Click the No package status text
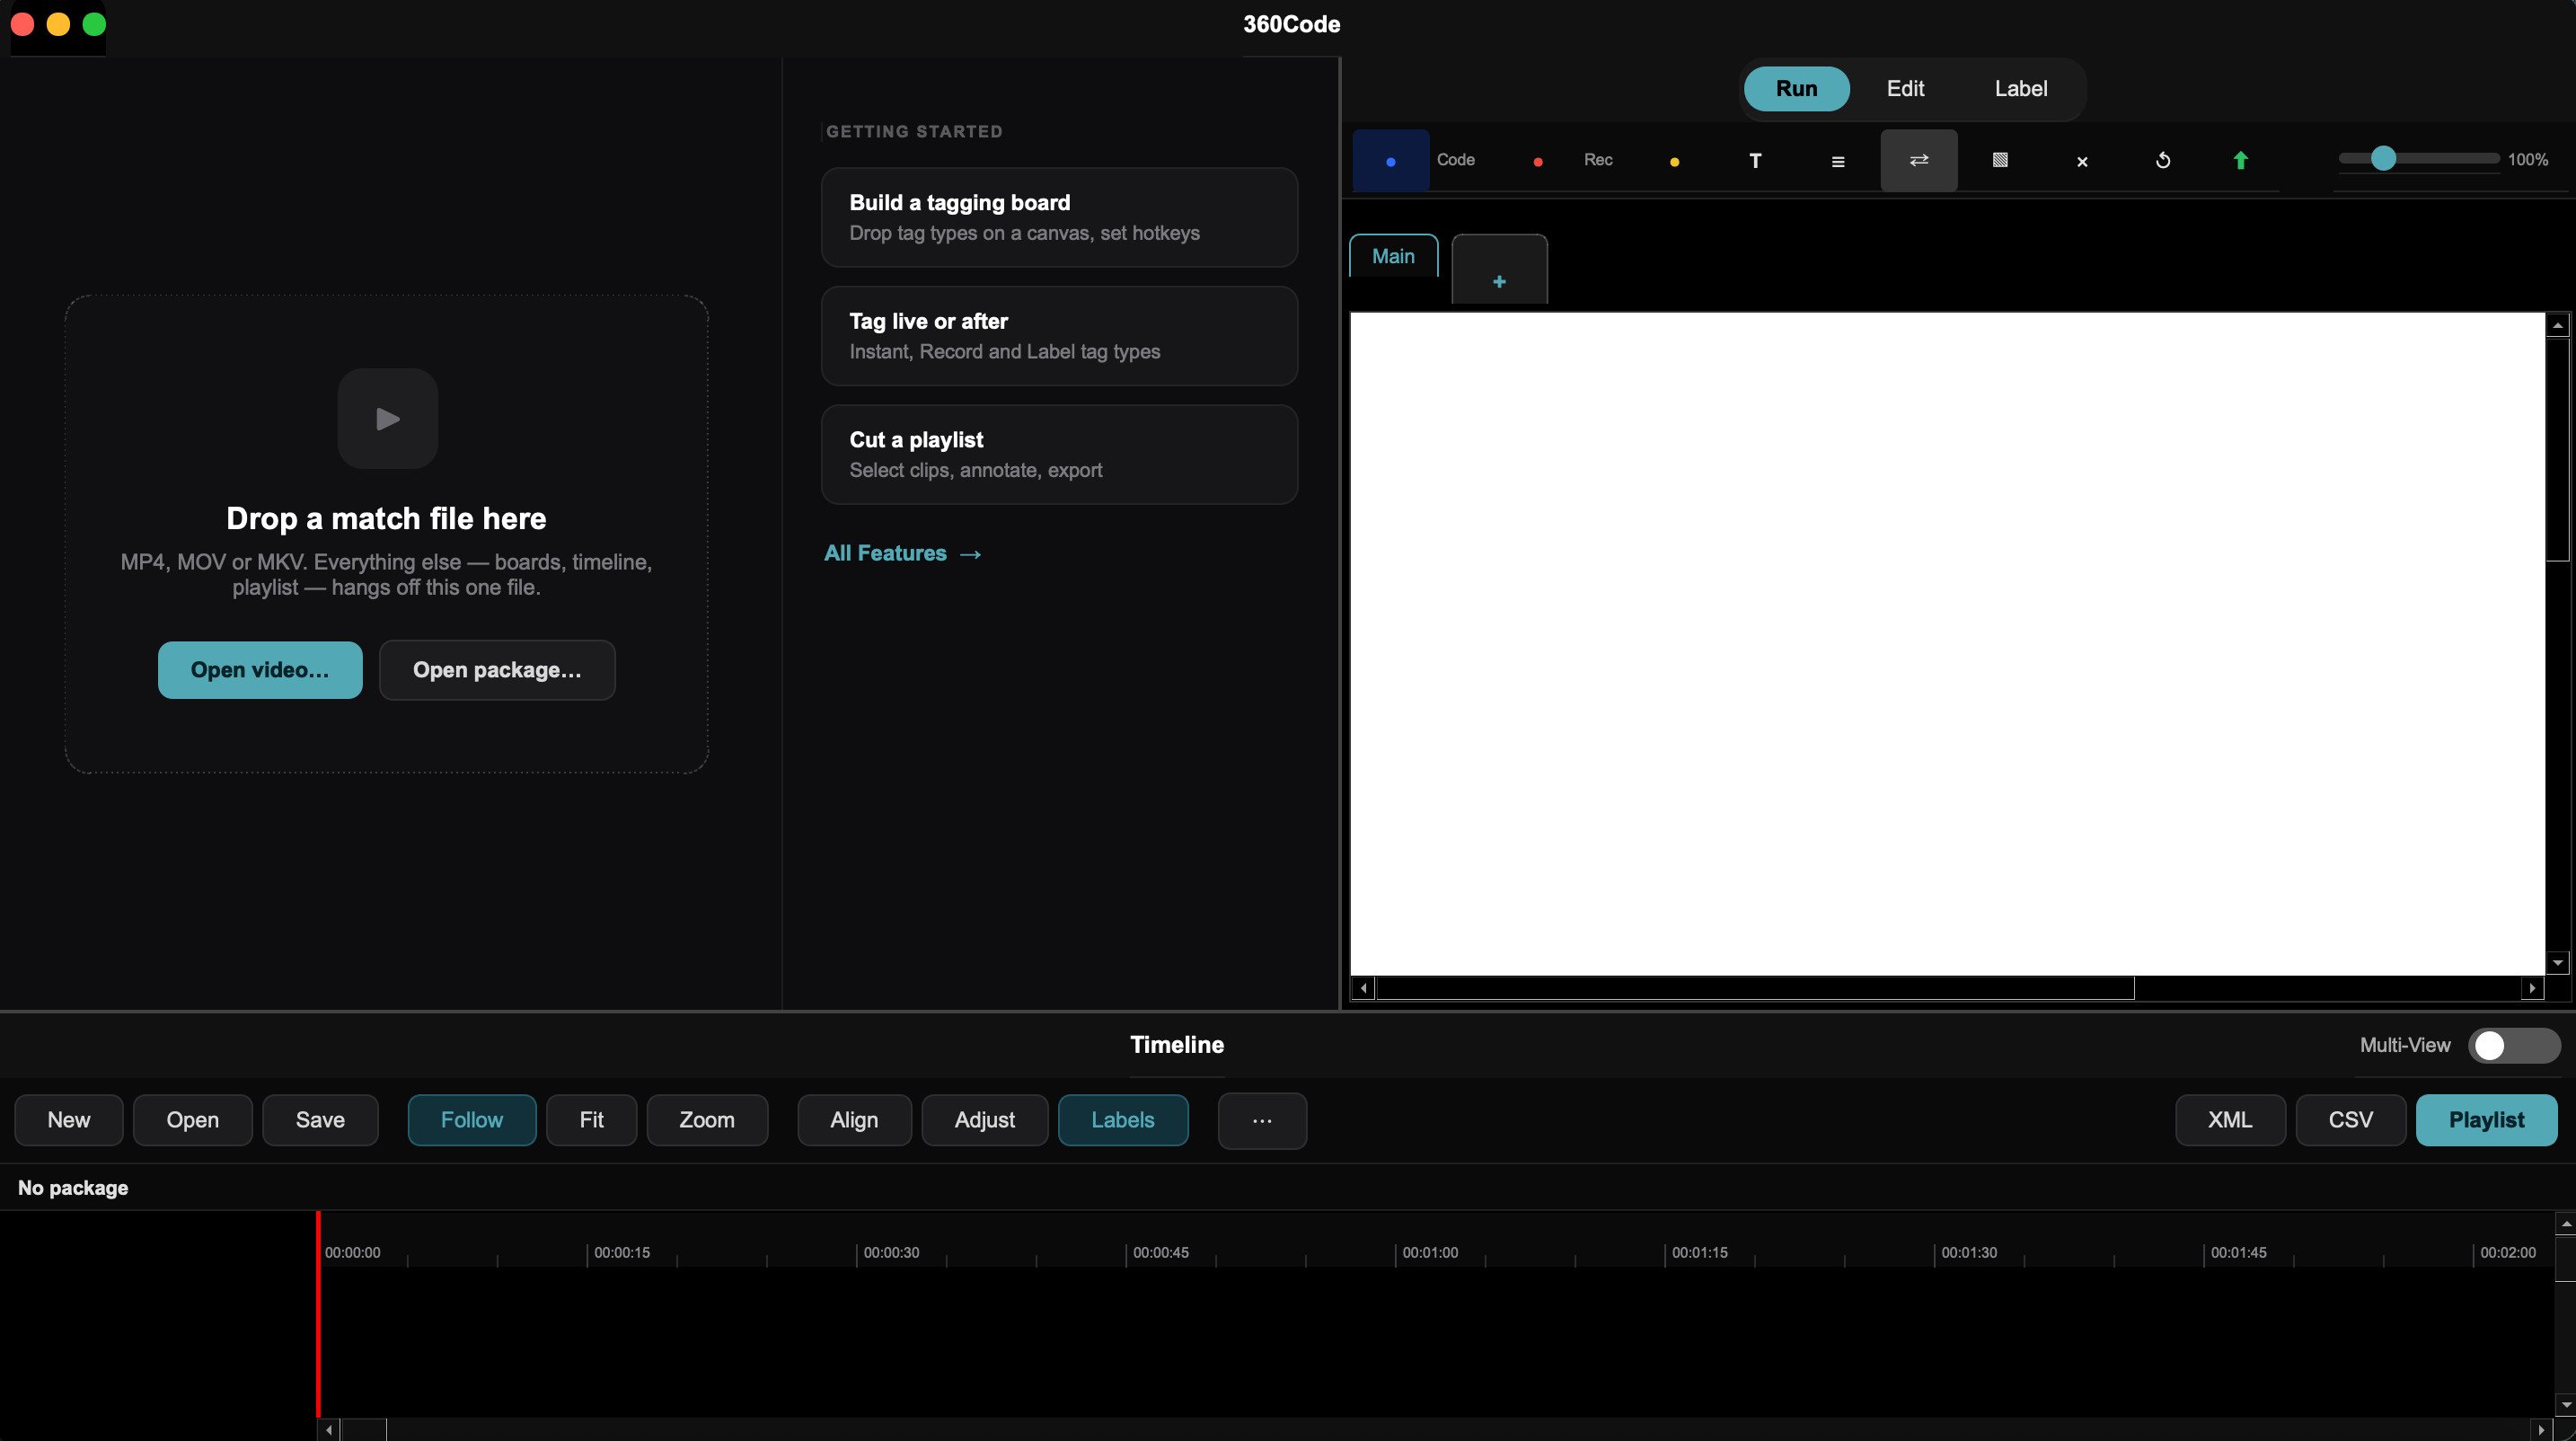This screenshot has width=2576, height=1441. pyautogui.click(x=73, y=1188)
